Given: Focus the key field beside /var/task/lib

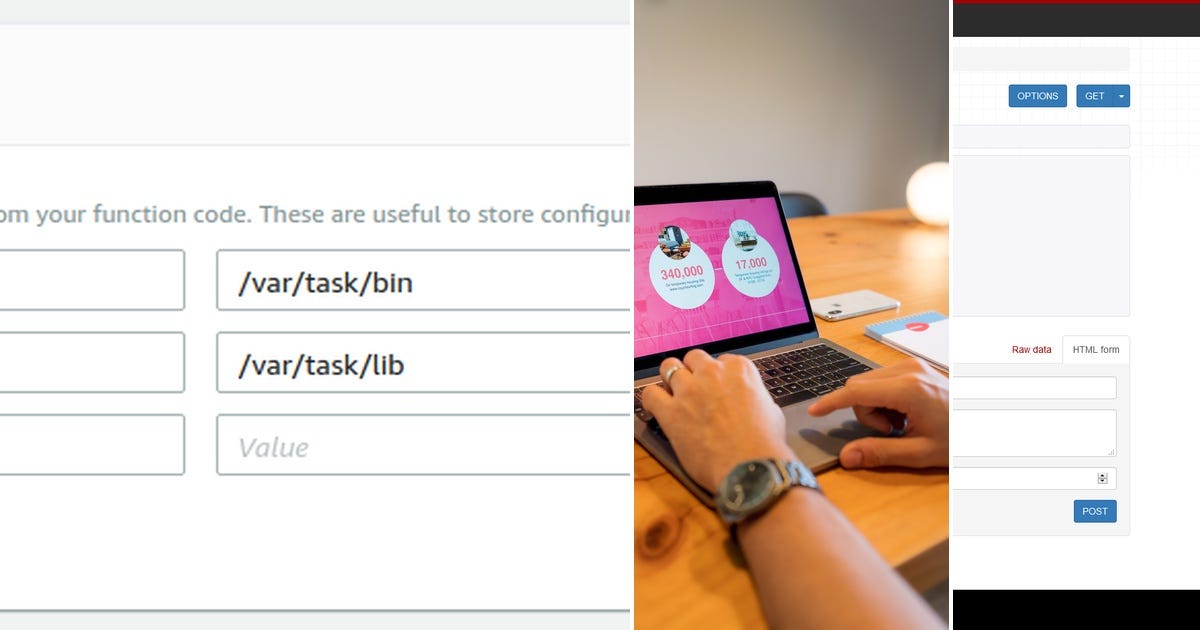Looking at the screenshot, I should pyautogui.click(x=92, y=362).
